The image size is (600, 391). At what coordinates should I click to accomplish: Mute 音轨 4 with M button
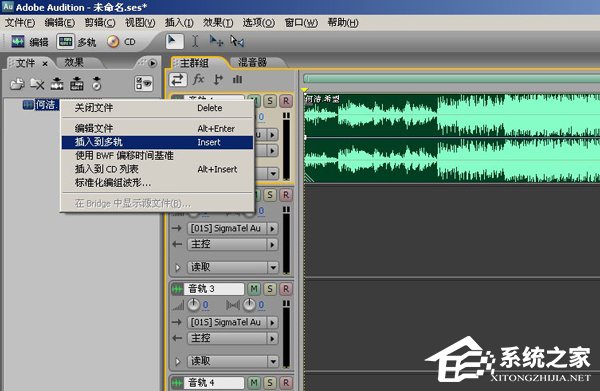[254, 383]
